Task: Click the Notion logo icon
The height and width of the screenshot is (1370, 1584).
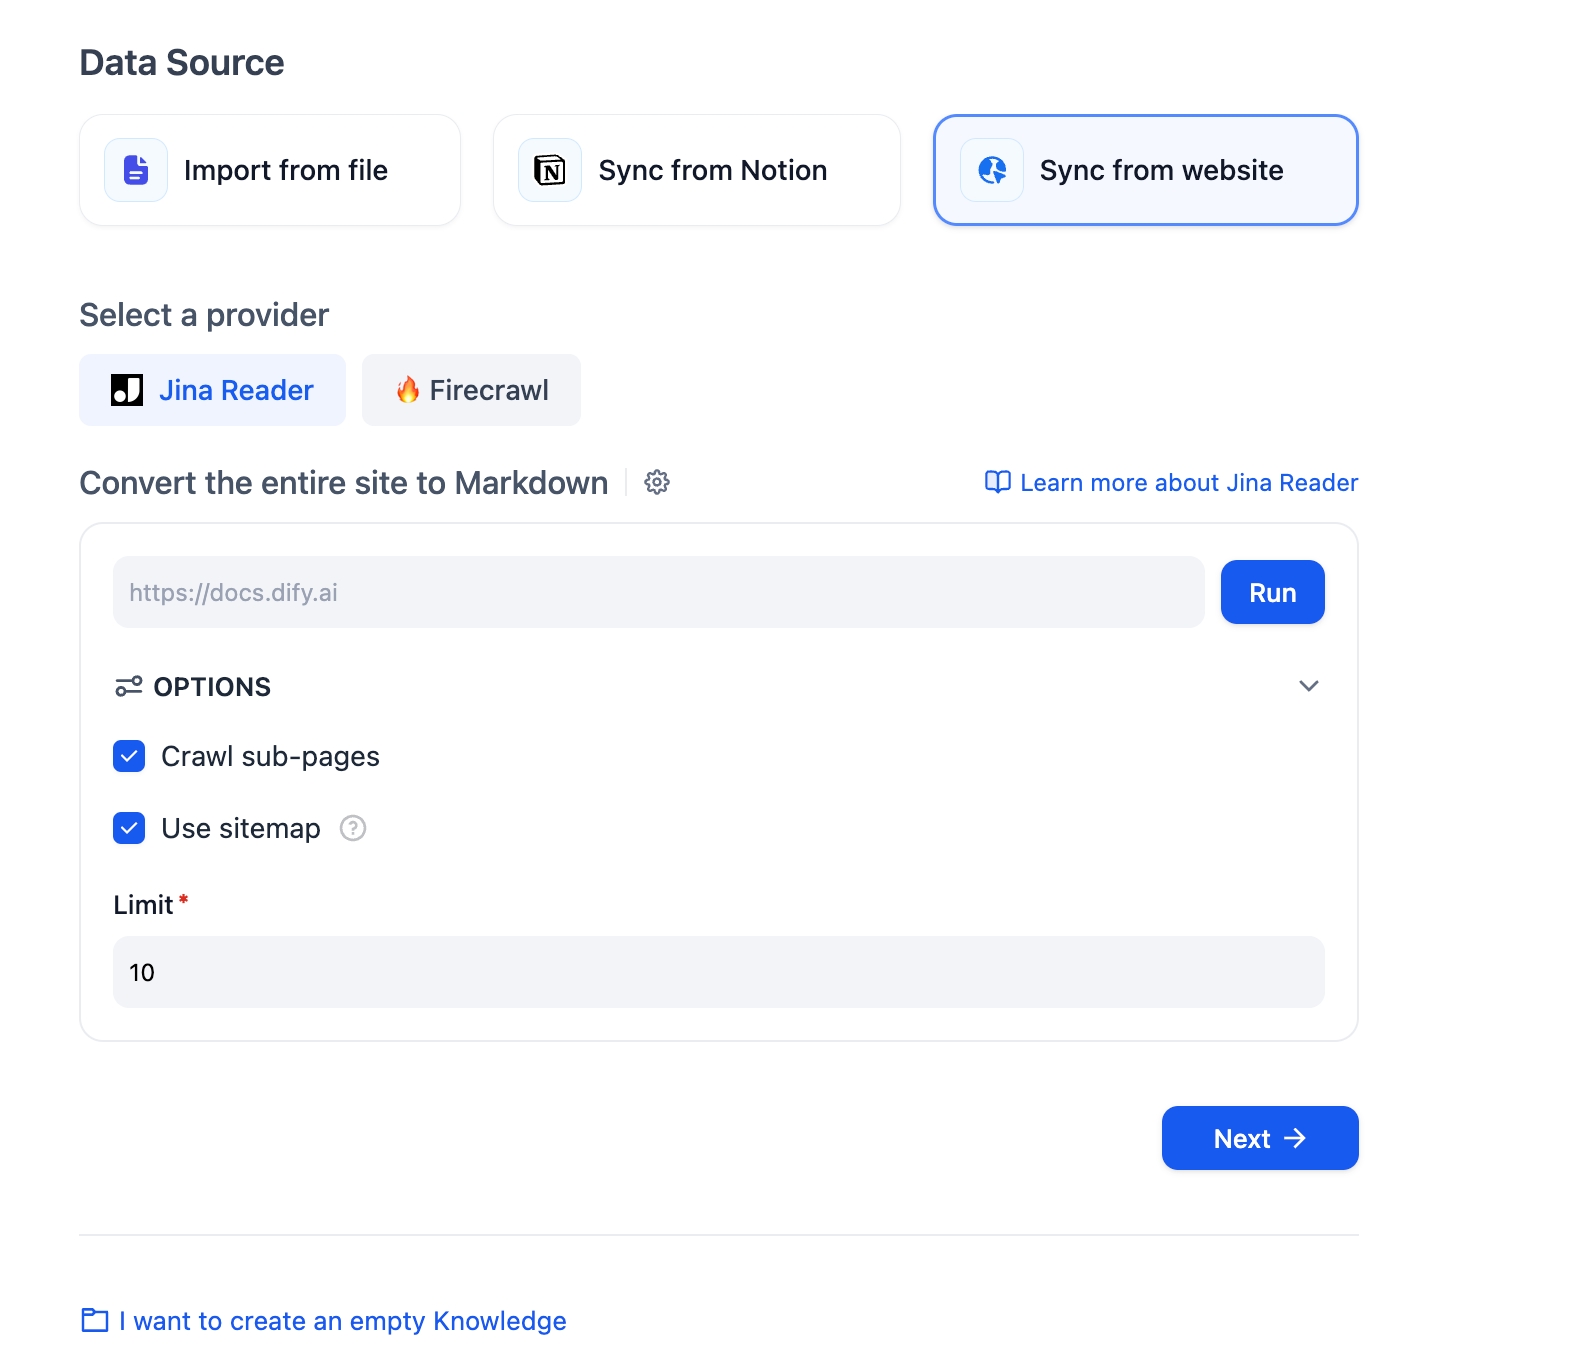Action: click(550, 170)
